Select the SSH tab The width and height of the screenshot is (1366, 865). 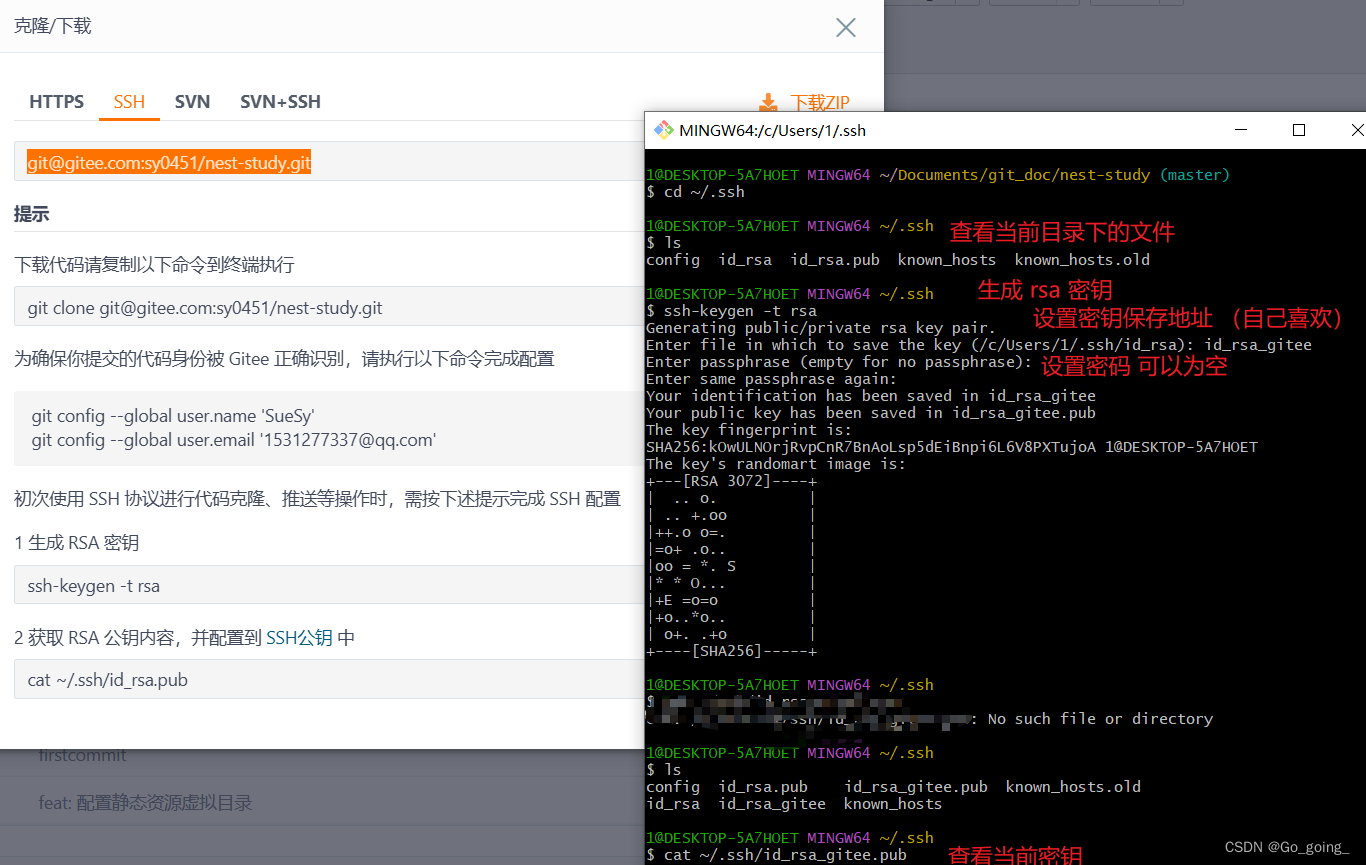[129, 102]
